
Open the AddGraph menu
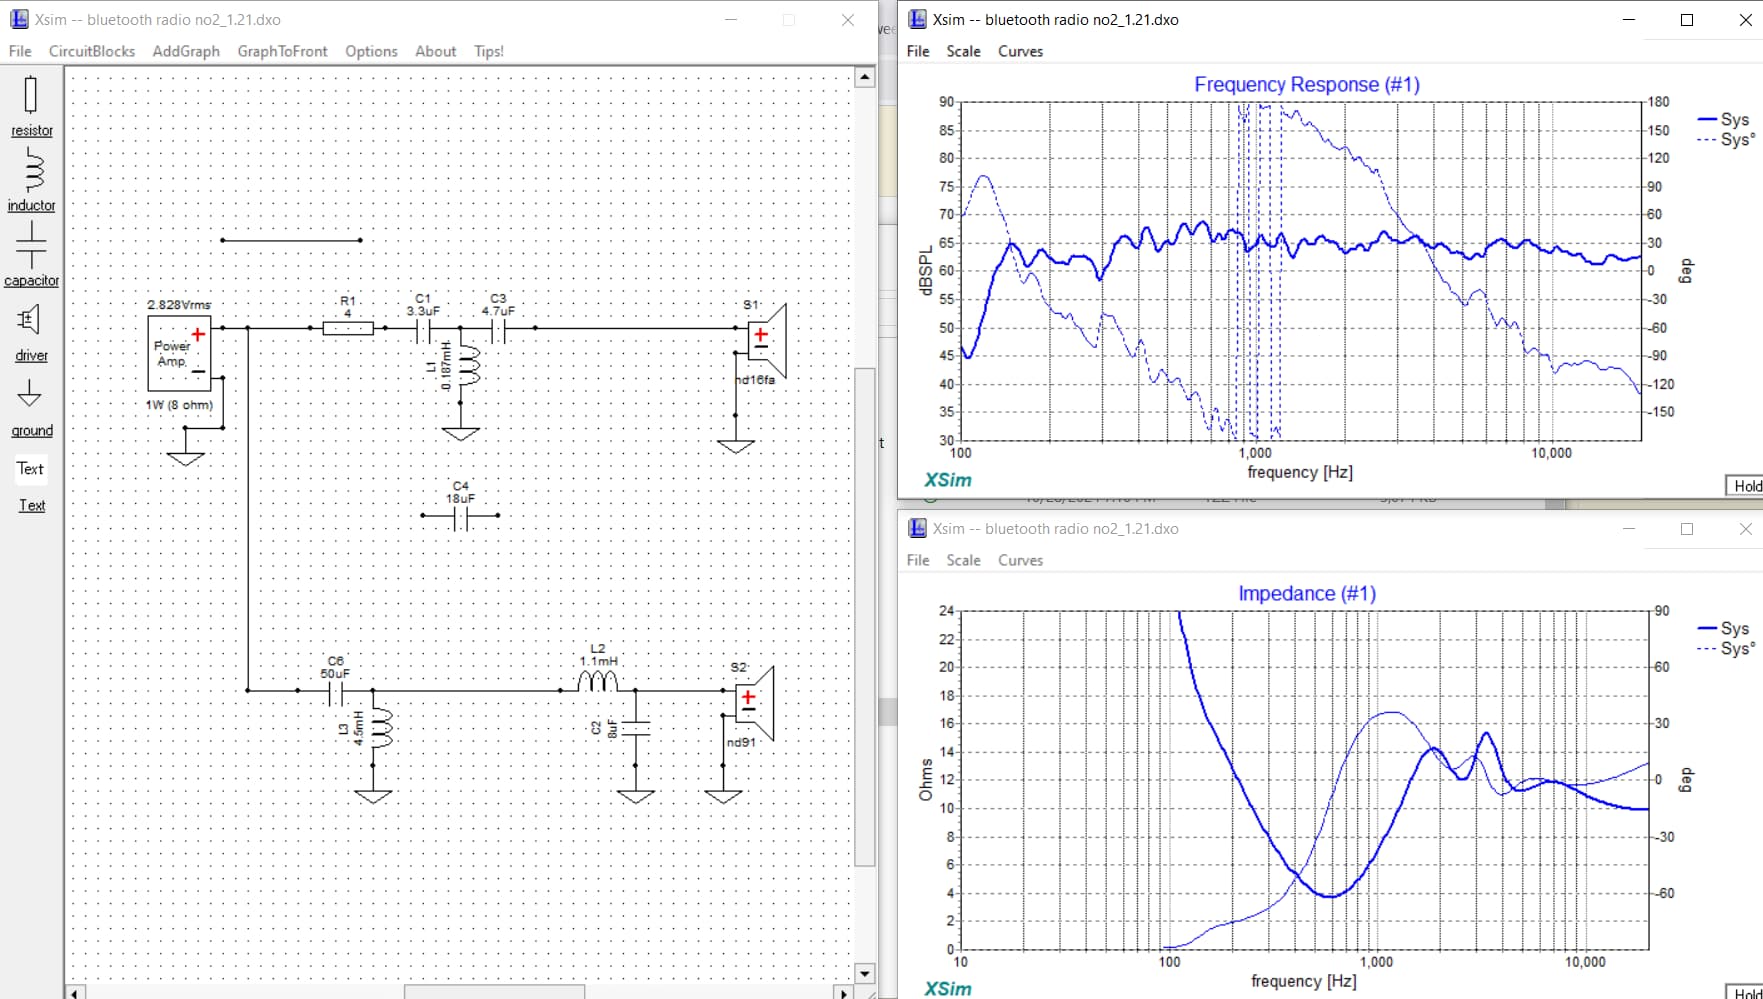coord(186,51)
